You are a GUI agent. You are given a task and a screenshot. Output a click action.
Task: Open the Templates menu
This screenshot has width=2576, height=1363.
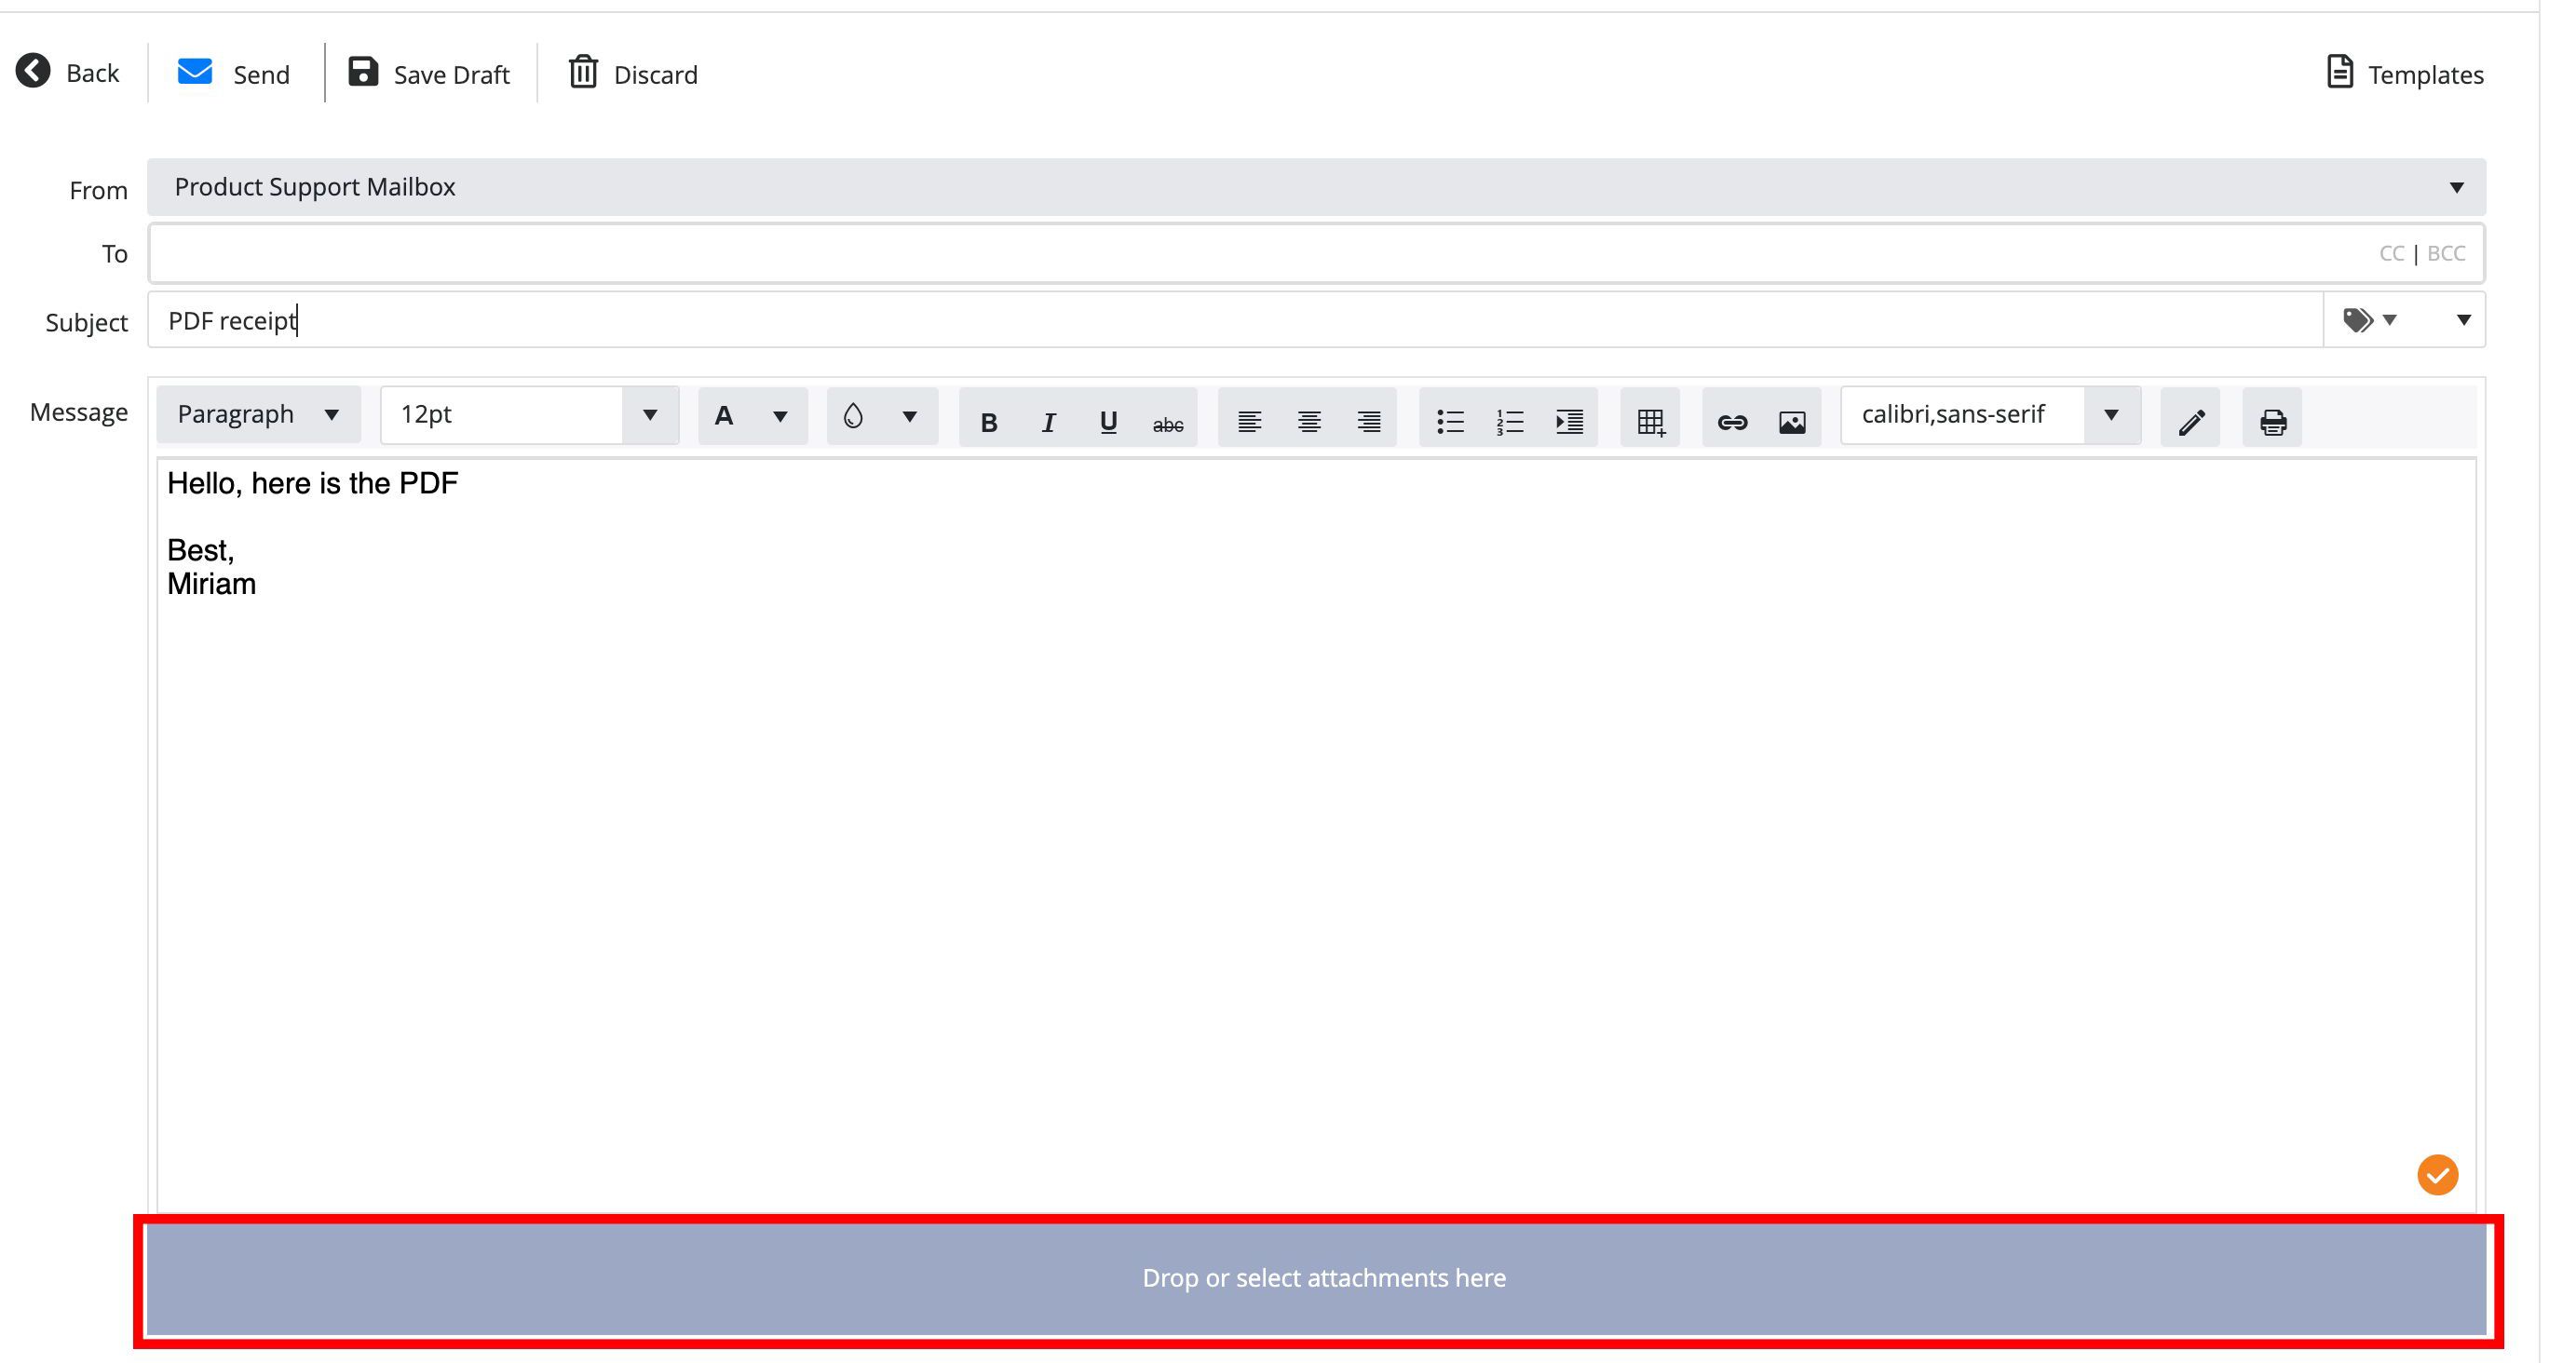(2404, 73)
